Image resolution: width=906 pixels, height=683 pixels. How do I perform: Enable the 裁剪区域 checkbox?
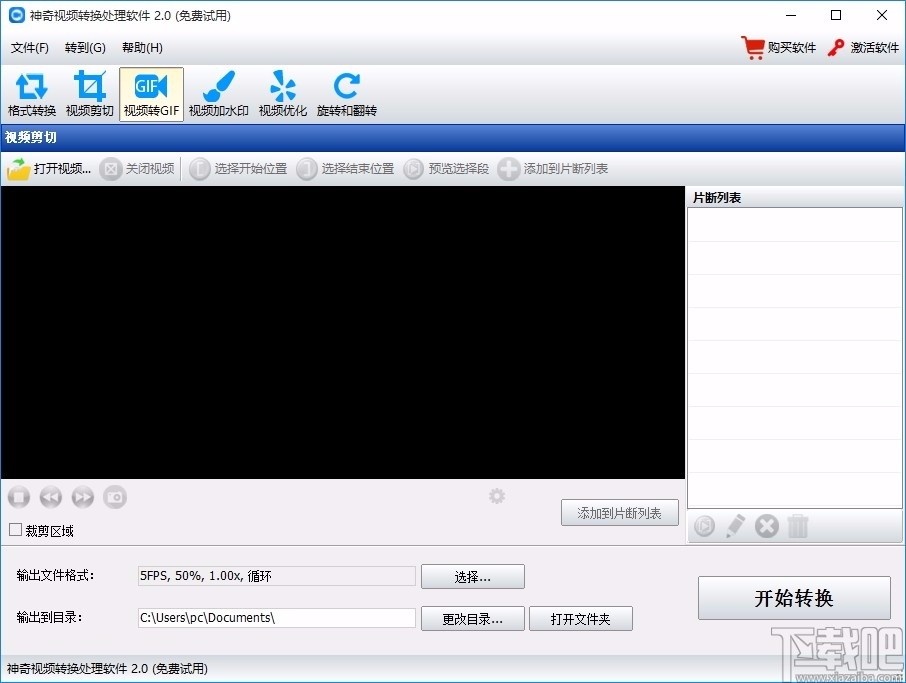click(x=16, y=530)
